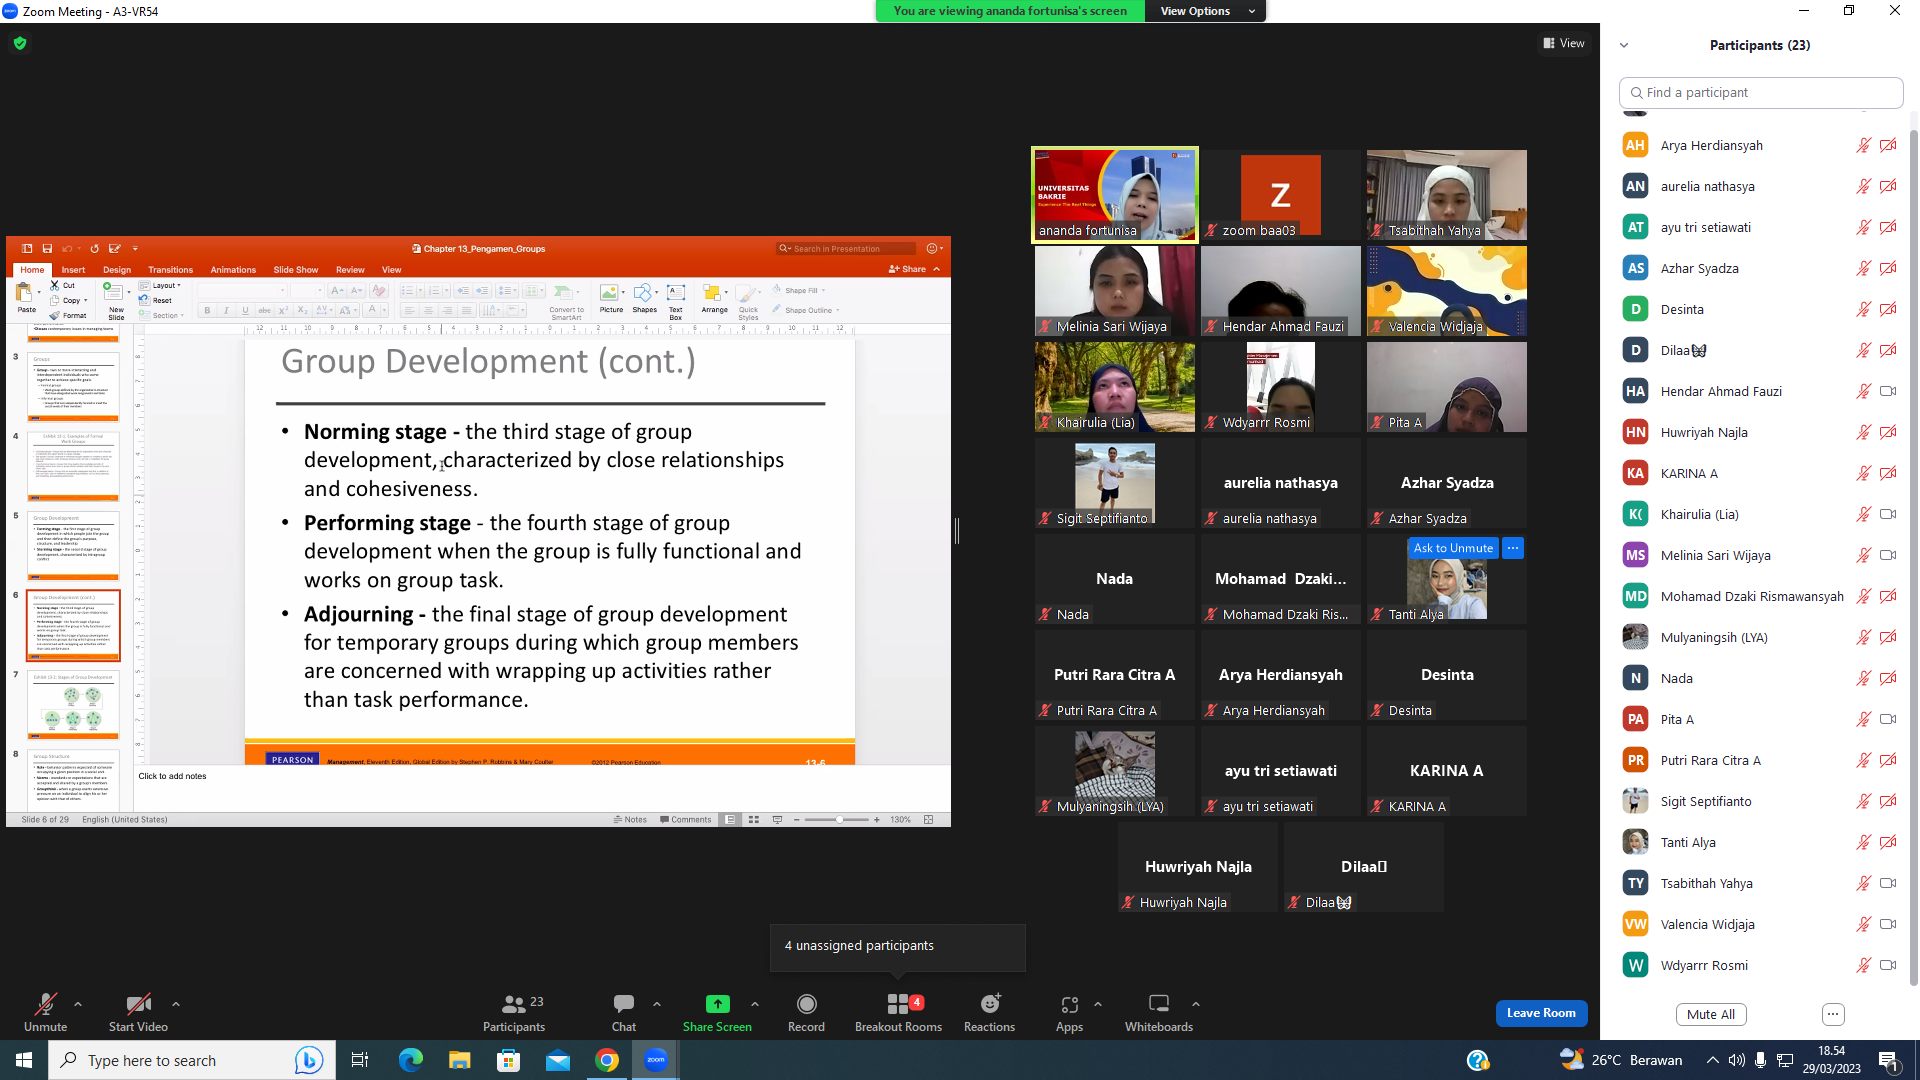Image resolution: width=1920 pixels, height=1080 pixels.
Task: Open File Explorer from the taskbar
Action: click(x=459, y=1060)
